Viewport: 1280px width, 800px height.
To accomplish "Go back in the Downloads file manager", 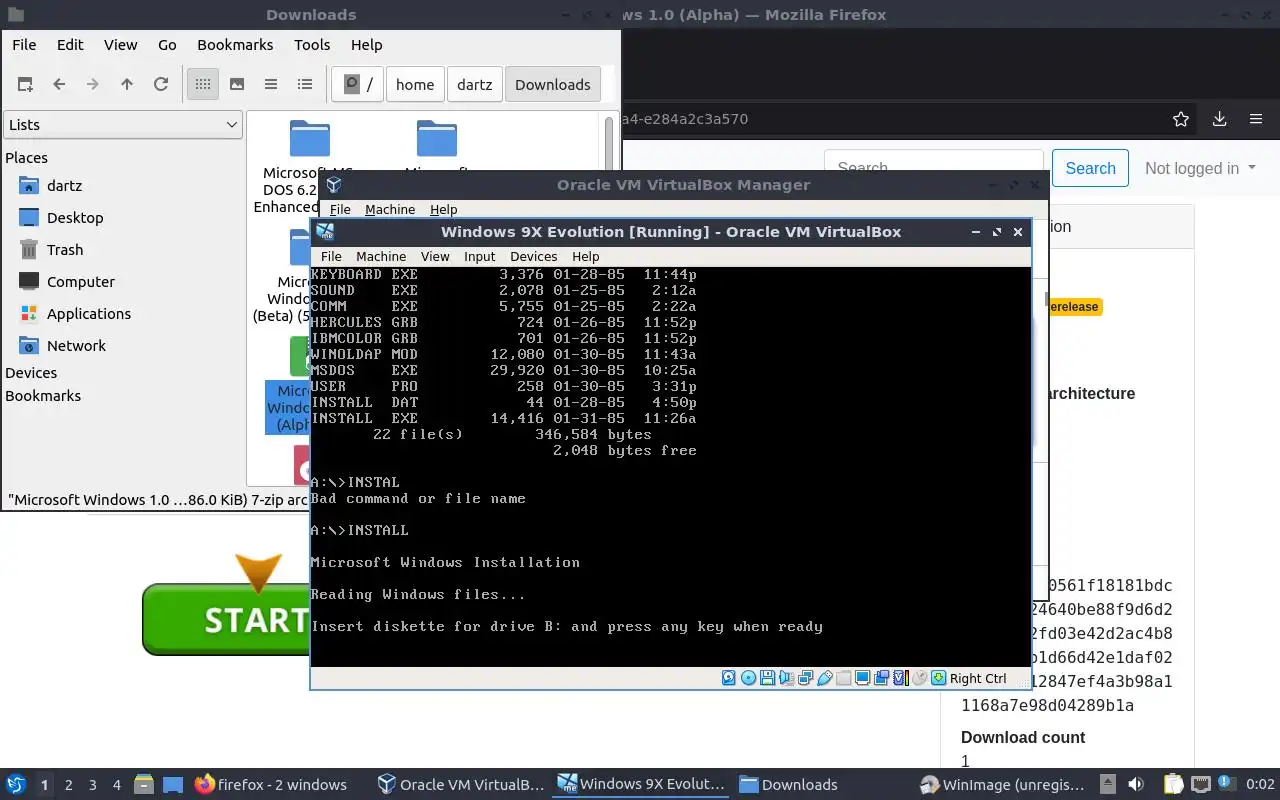I will click(59, 84).
